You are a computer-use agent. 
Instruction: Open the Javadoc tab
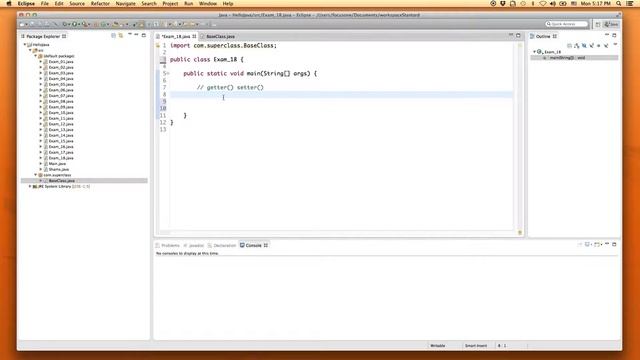coord(193,245)
